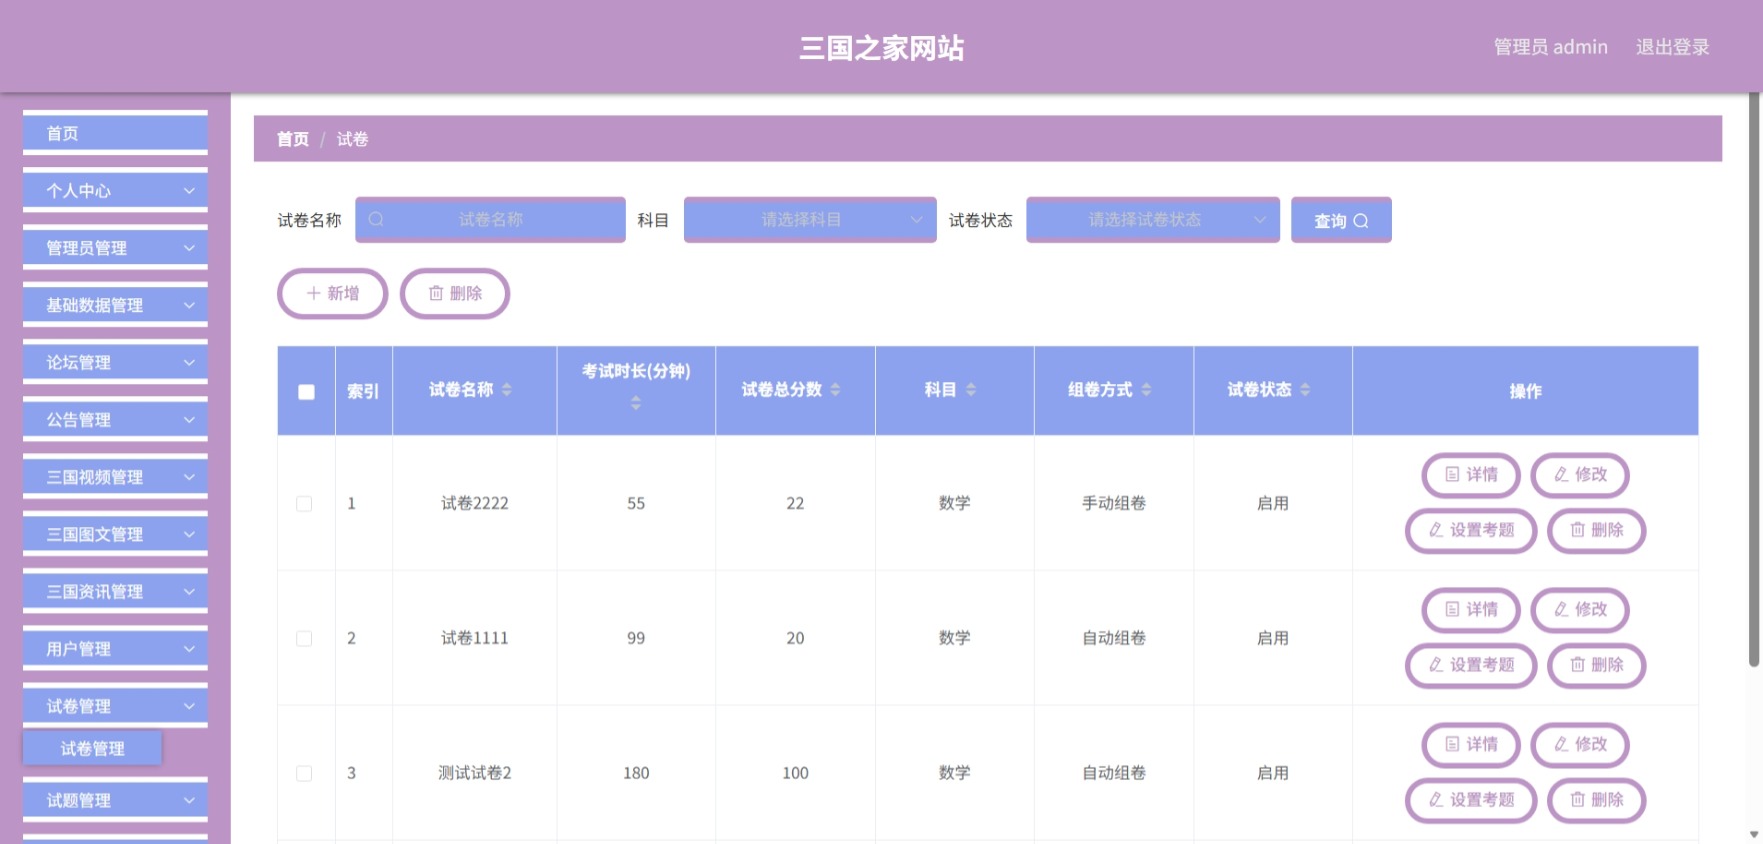Screen dimensions: 1763x844
Task: Expand 管理员管理 sidebar menu
Action: [115, 248]
